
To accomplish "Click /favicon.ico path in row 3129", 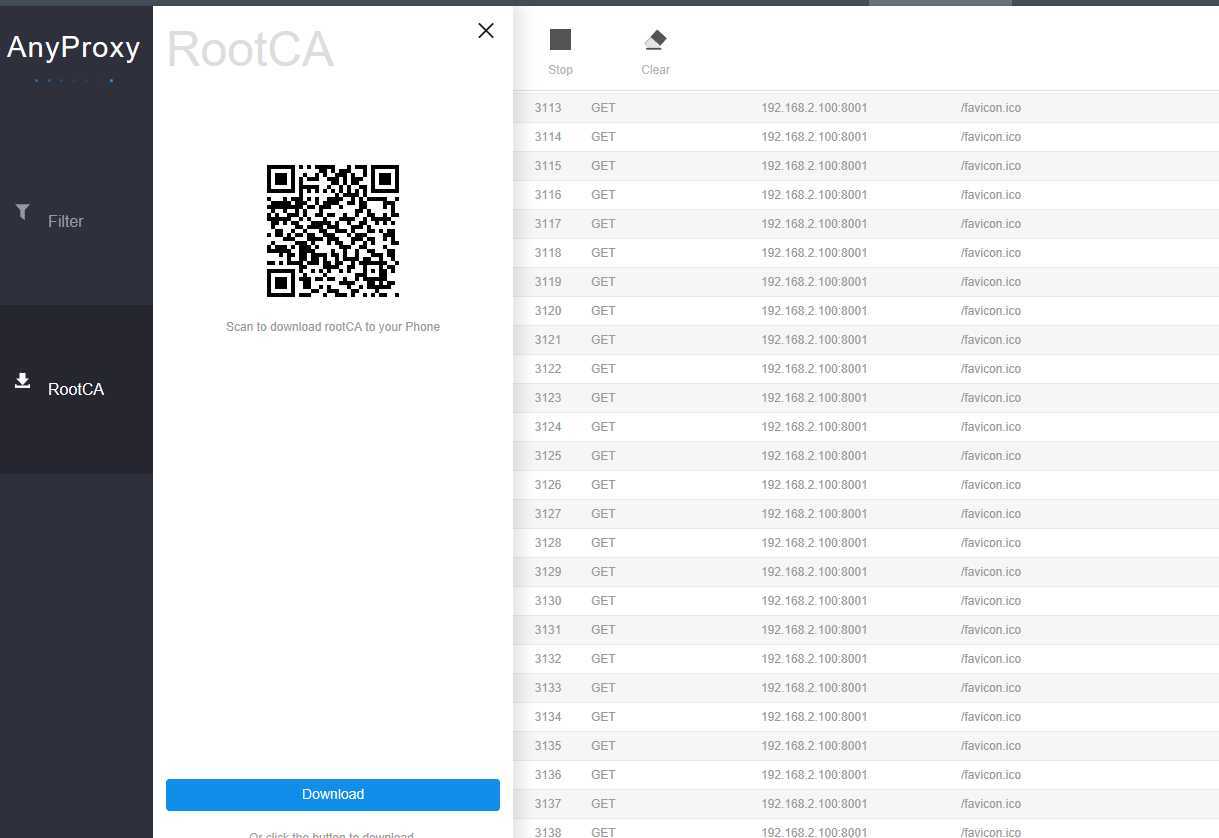I will pos(991,572).
